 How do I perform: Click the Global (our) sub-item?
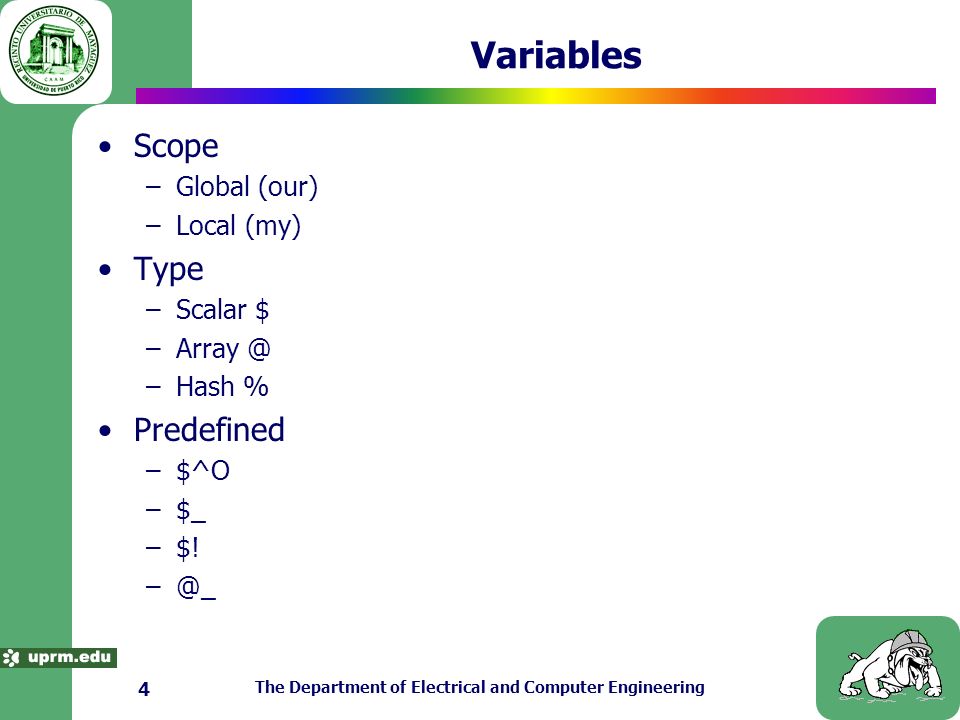(x=247, y=187)
